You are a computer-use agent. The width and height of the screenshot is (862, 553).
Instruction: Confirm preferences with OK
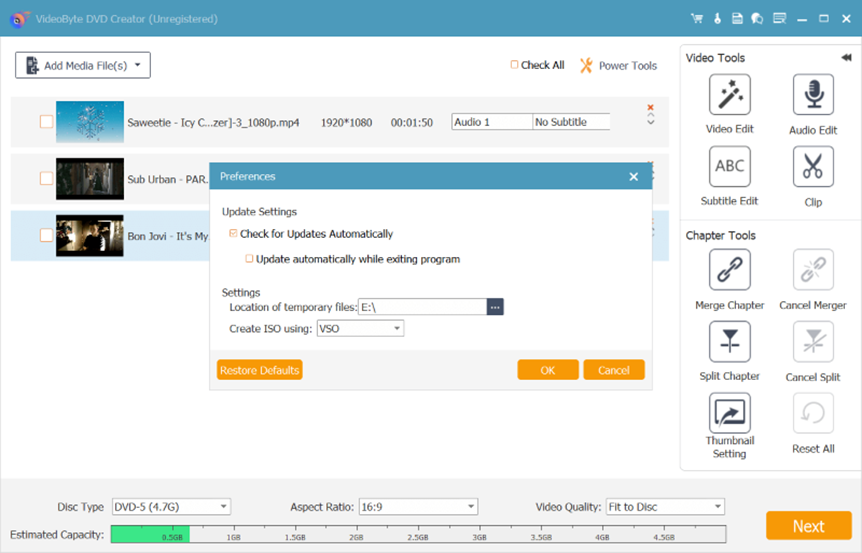[x=548, y=370]
